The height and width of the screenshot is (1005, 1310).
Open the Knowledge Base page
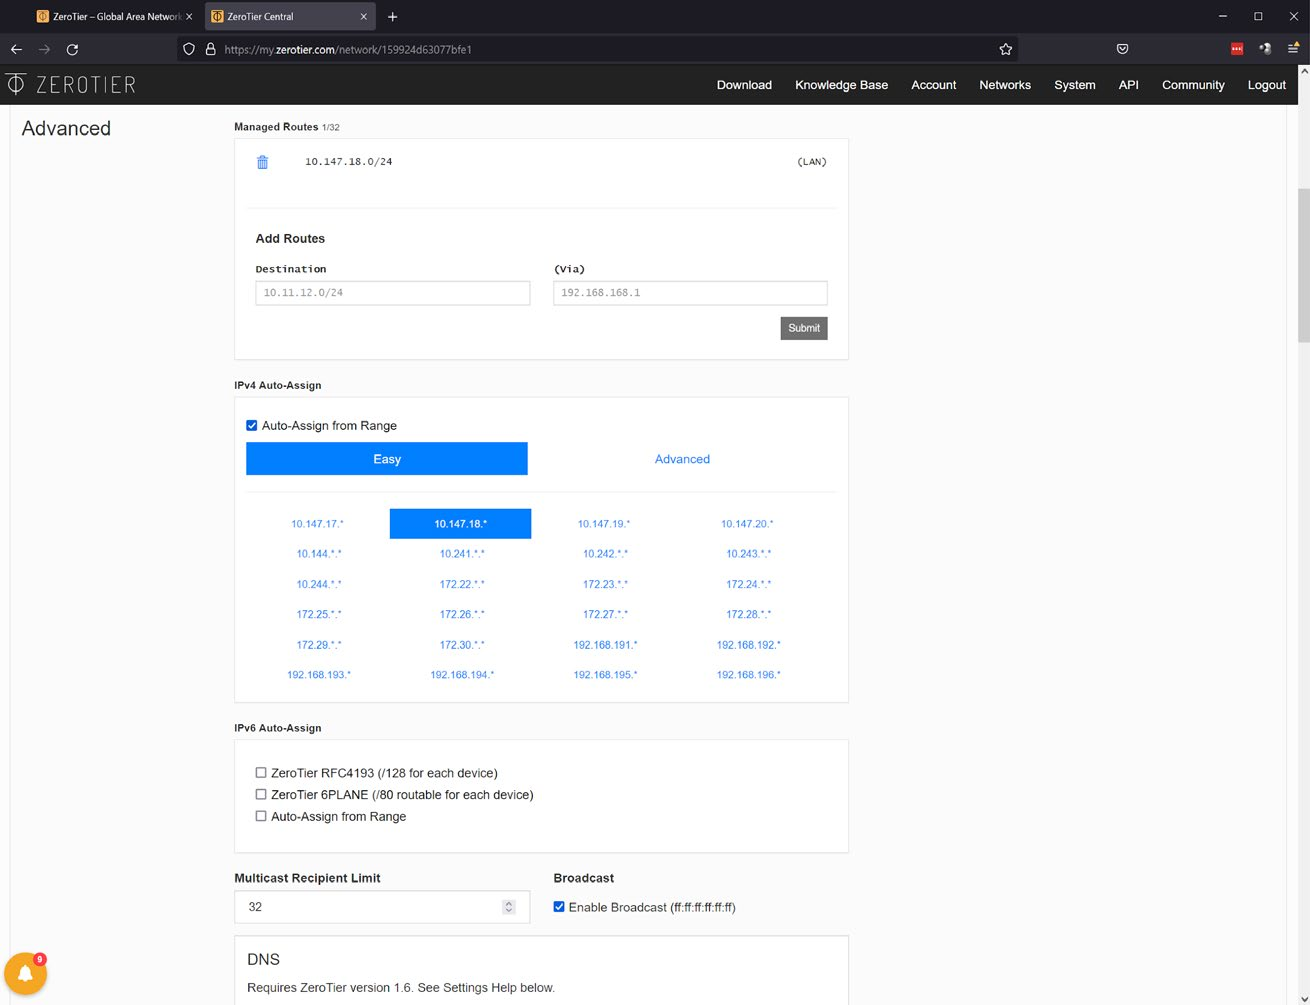pyautogui.click(x=841, y=85)
